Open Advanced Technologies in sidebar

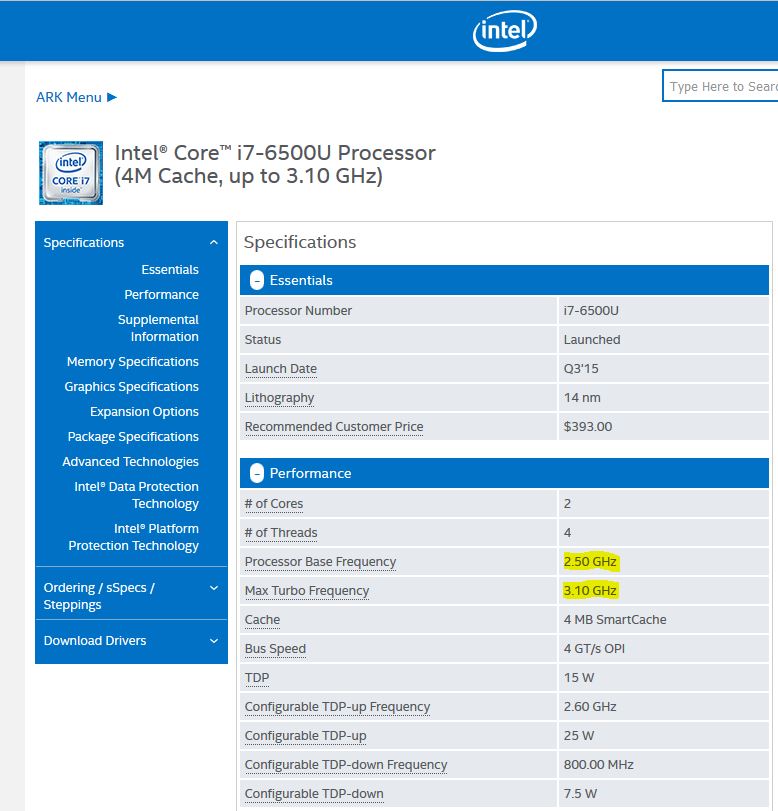(x=130, y=461)
